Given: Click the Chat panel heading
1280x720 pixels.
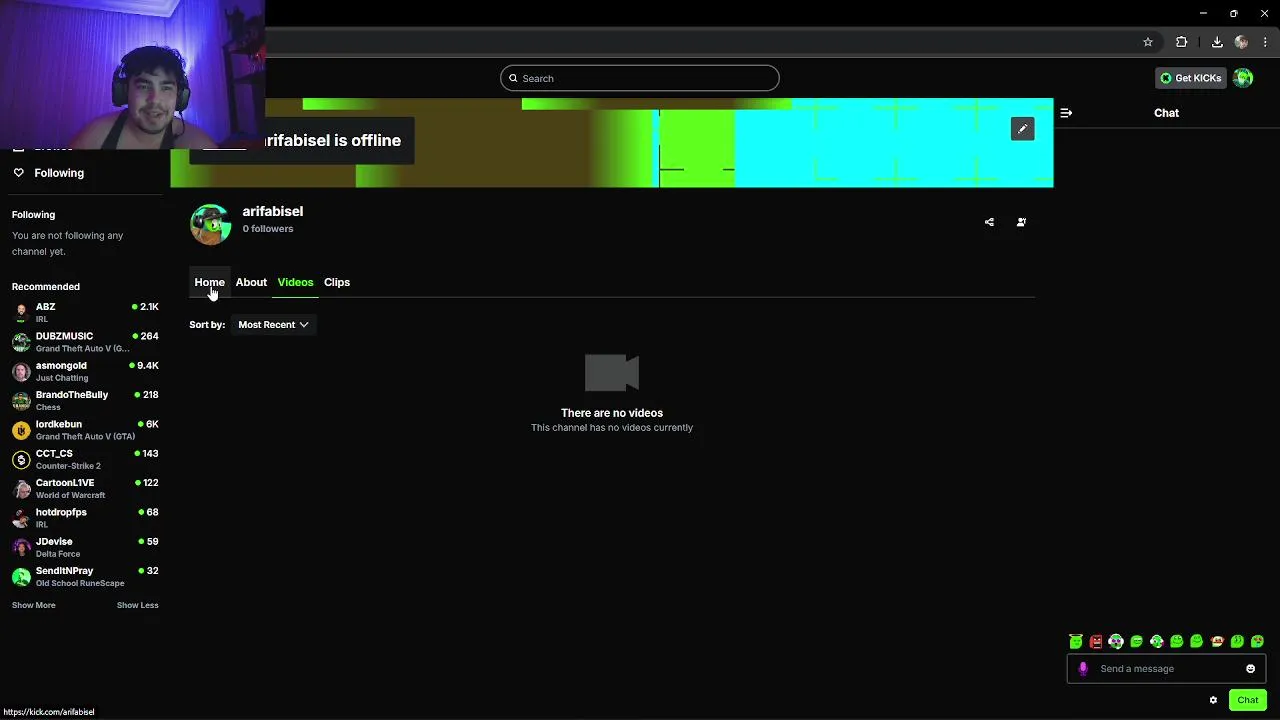Looking at the screenshot, I should tap(1166, 113).
